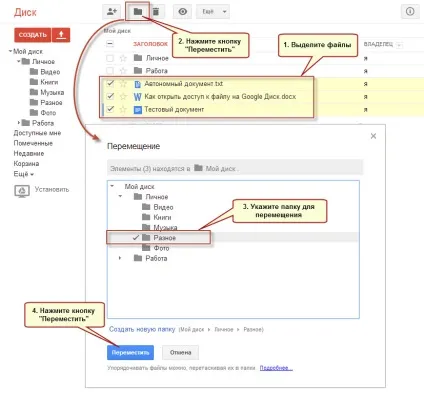This screenshot has width=424, height=398.
Task: Close the Перемещение dialog with the X
Action: (373, 136)
